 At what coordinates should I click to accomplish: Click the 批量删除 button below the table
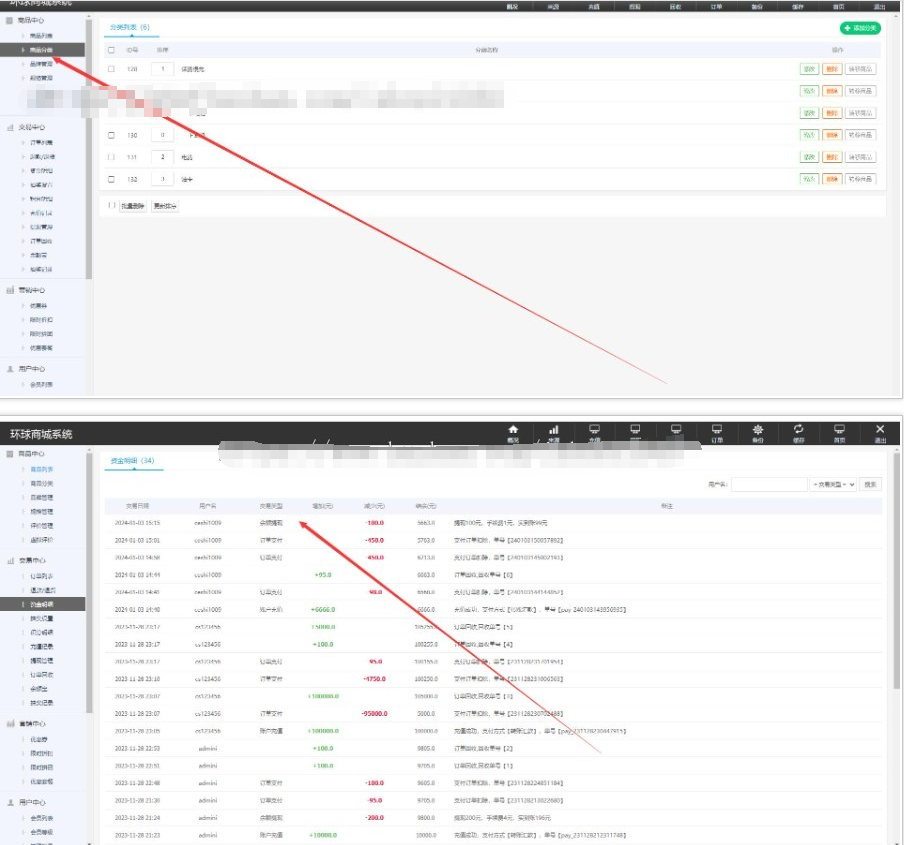pos(133,206)
